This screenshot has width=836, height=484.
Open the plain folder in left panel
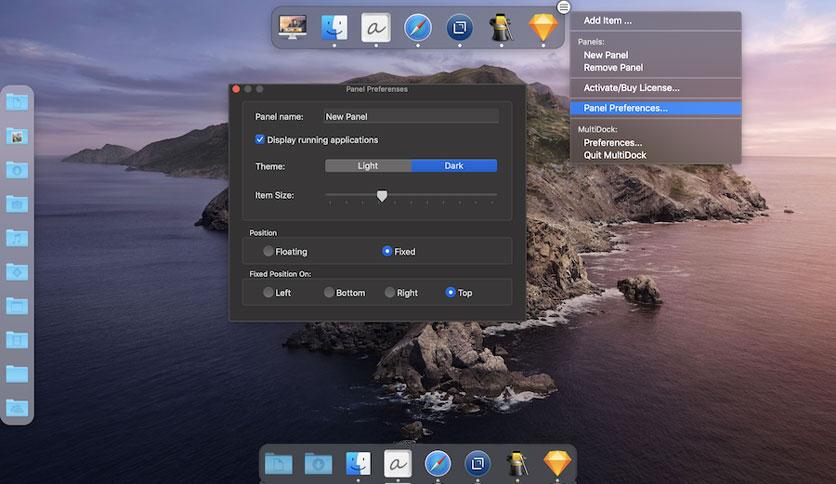point(17,374)
